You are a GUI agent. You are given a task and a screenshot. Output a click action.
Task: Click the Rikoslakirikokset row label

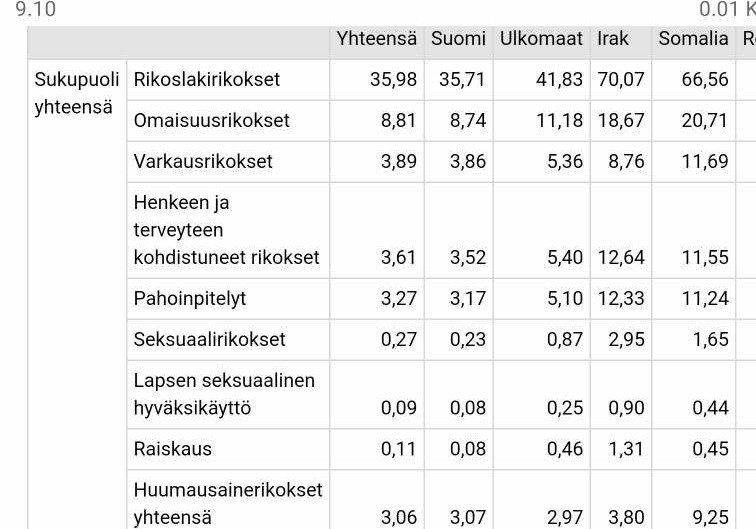[x=207, y=80]
